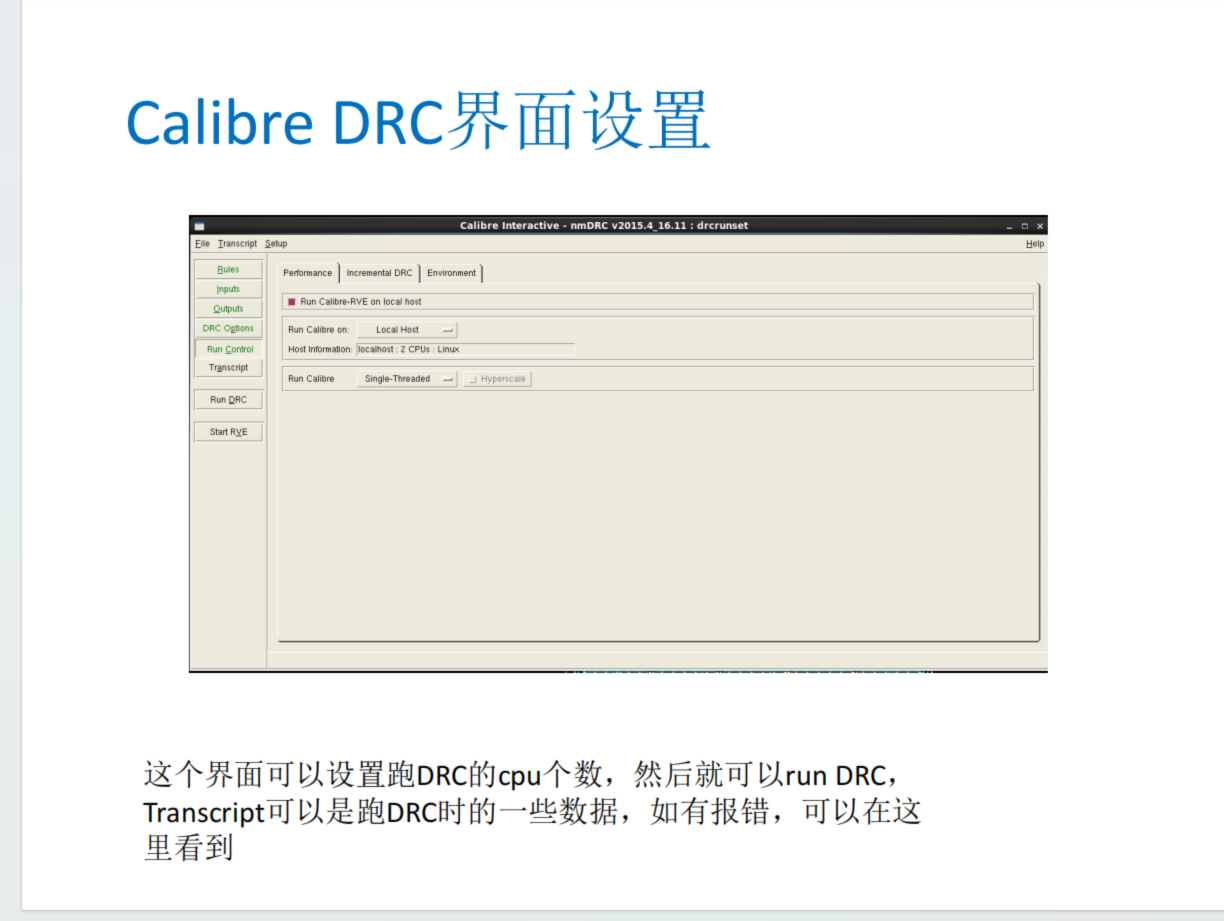Click the 'Run Calibre on:' label

pyautogui.click(x=318, y=330)
